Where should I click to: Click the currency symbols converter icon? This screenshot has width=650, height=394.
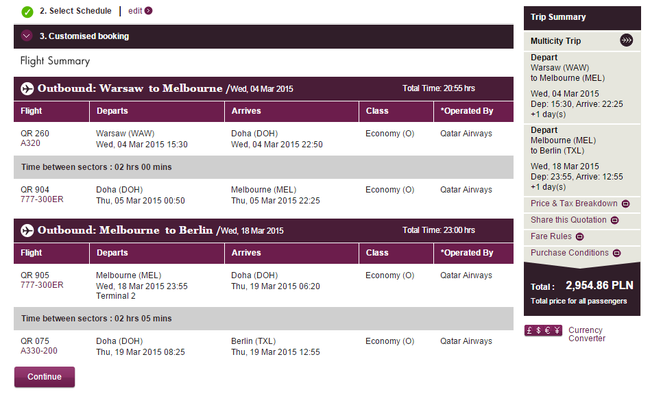click(543, 331)
